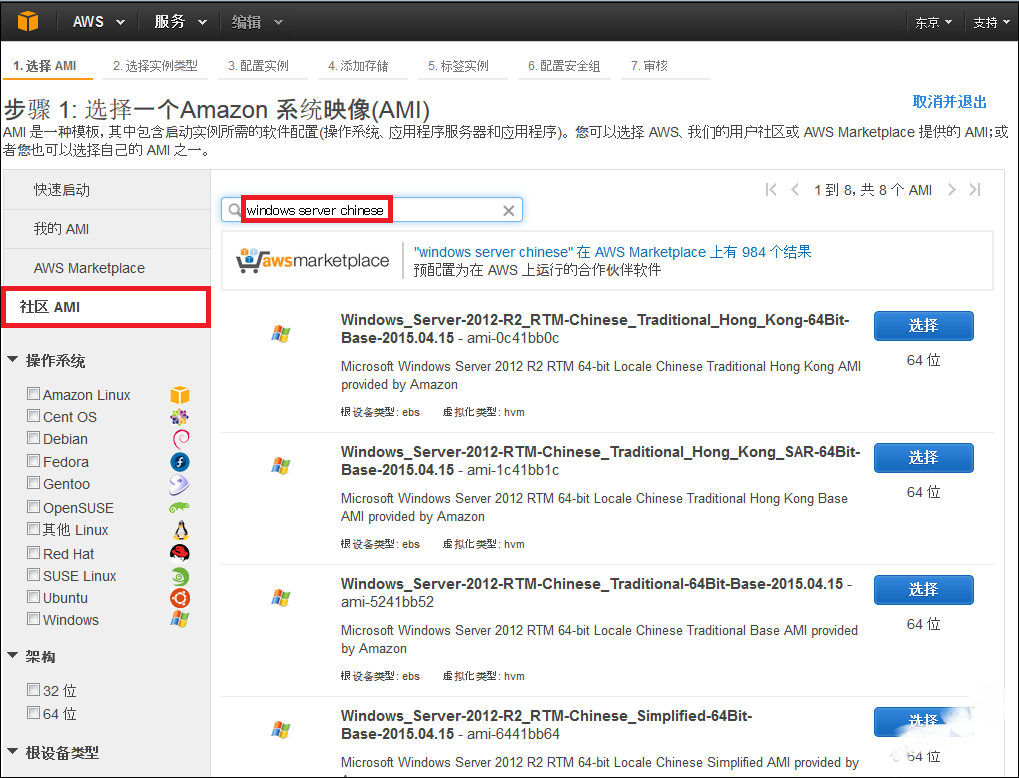Enable the 32 位 architecture filter
The height and width of the screenshot is (778, 1019).
(33, 689)
